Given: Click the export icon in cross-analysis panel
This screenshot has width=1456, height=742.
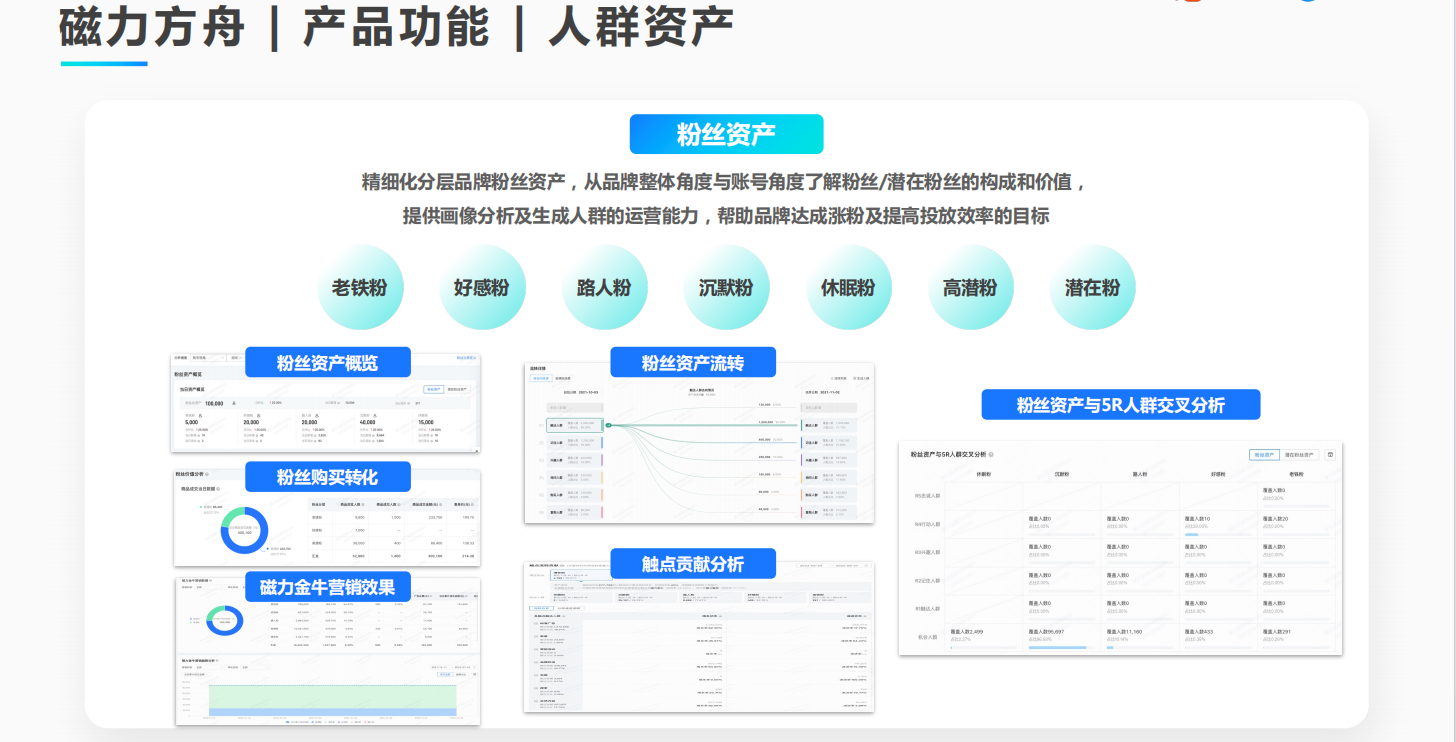Looking at the screenshot, I should pos(1330,454).
